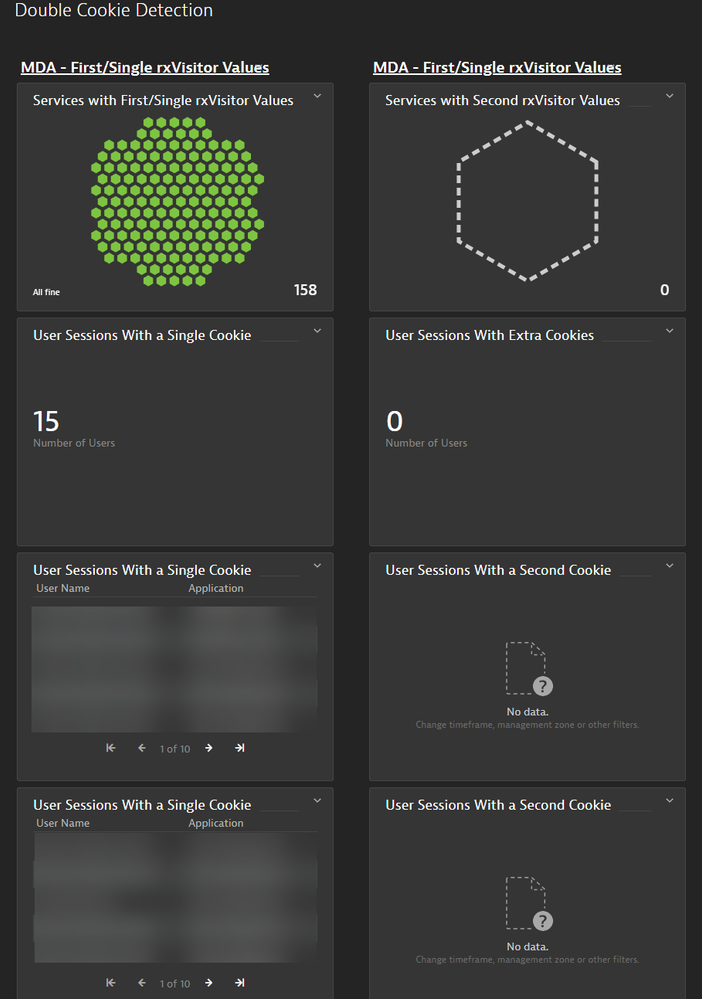Open chevron menu on User Sessions With Extra Cookies
Screen dimensions: 702x999
tap(670, 331)
